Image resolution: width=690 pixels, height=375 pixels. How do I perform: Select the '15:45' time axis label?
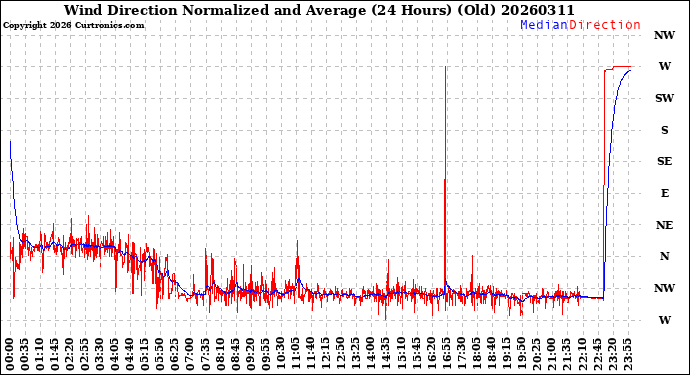coord(415,354)
